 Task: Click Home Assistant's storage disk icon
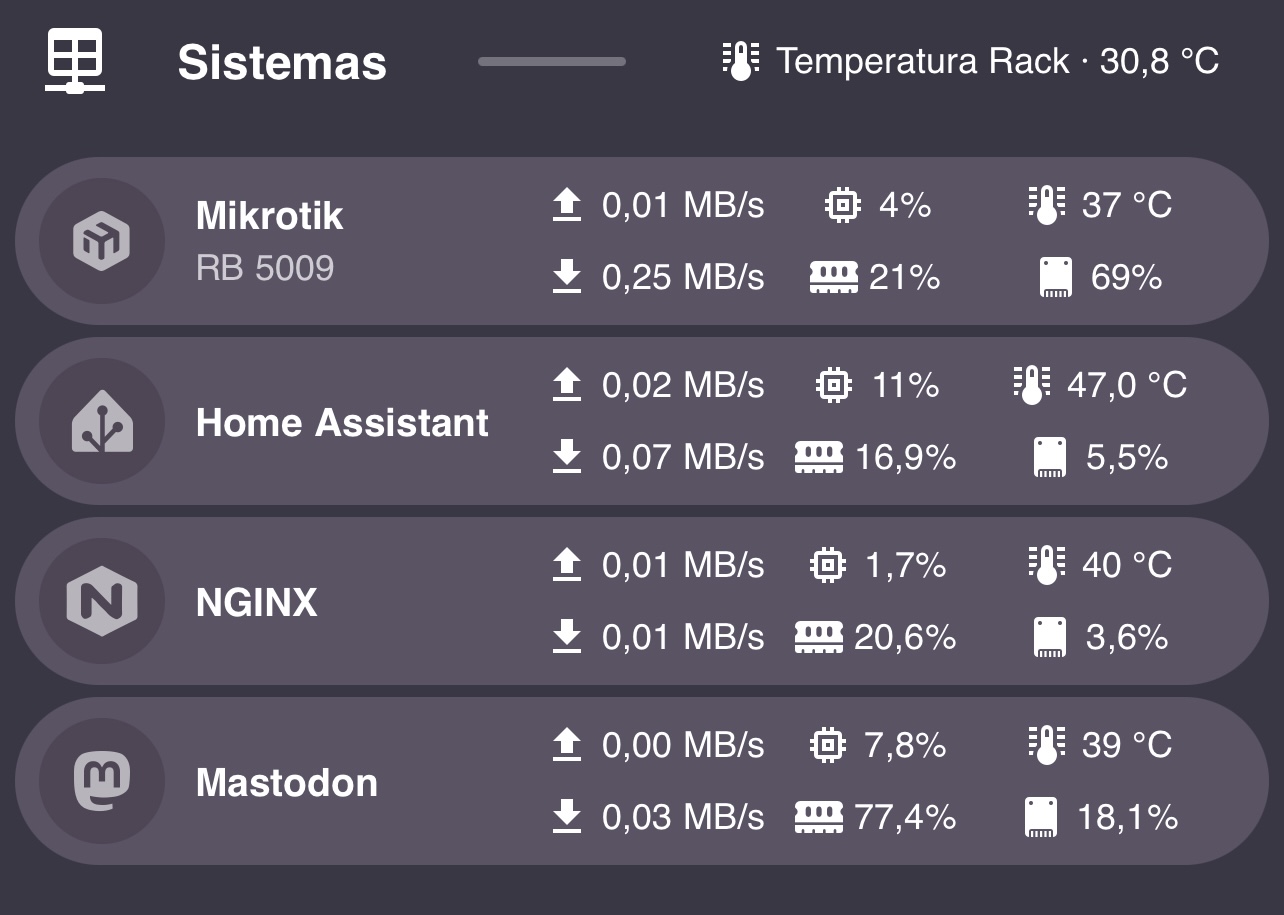click(1049, 458)
